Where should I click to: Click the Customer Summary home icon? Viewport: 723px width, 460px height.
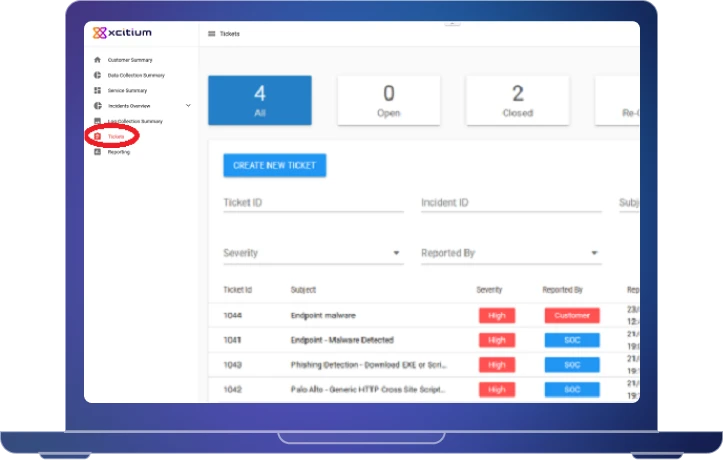(x=97, y=60)
